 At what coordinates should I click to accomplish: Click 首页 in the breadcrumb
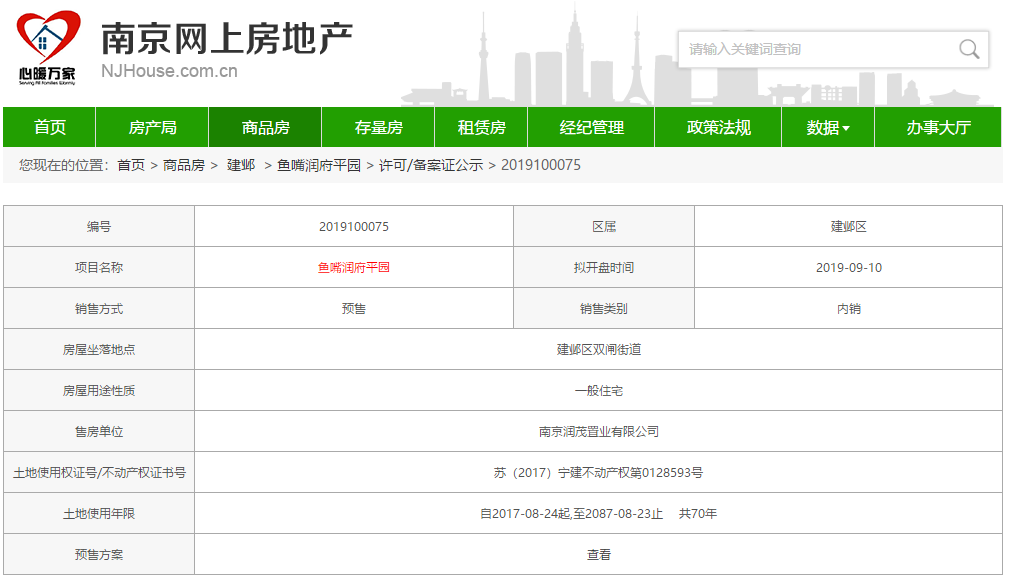click(x=131, y=165)
